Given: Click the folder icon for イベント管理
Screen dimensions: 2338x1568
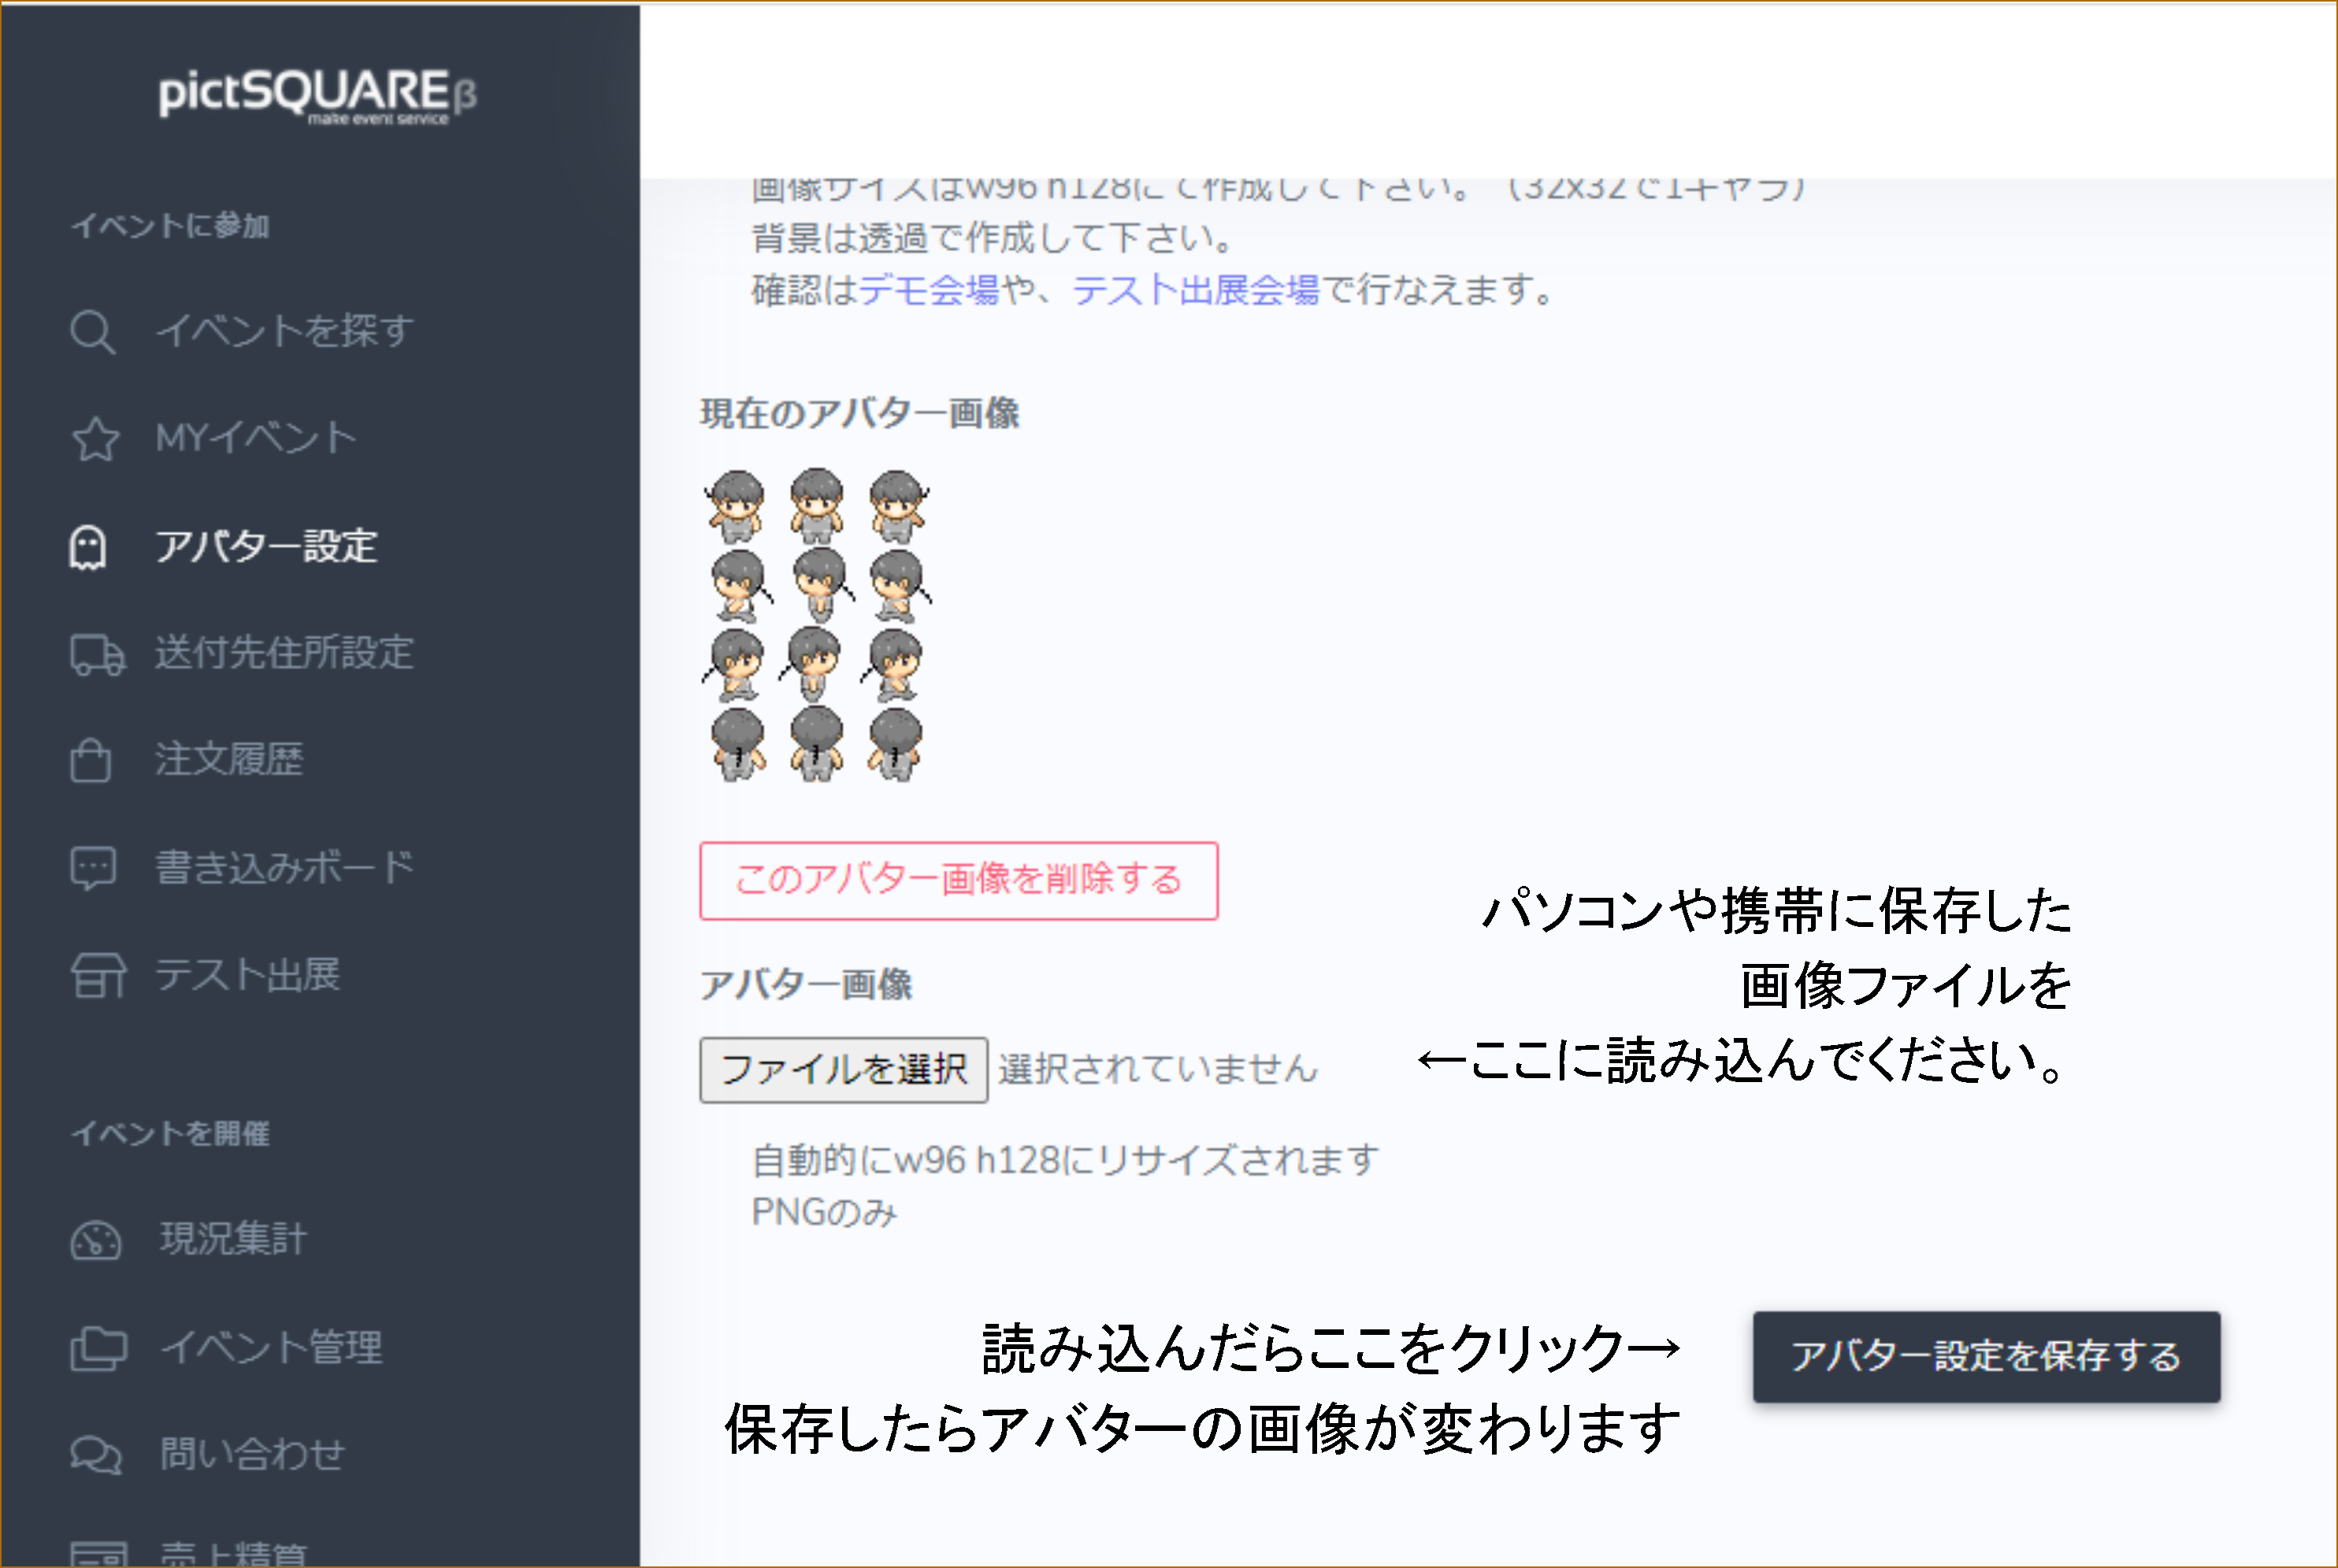Looking at the screenshot, I should coord(98,1348).
